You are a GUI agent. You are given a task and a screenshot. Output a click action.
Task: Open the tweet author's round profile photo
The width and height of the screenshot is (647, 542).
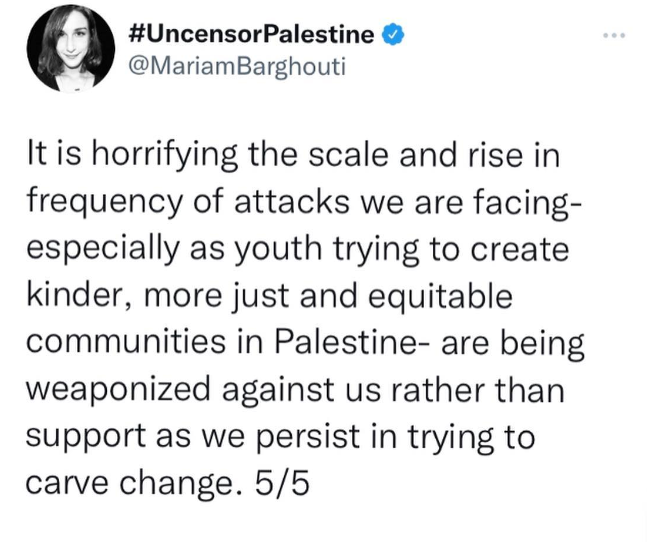[x=71, y=48]
